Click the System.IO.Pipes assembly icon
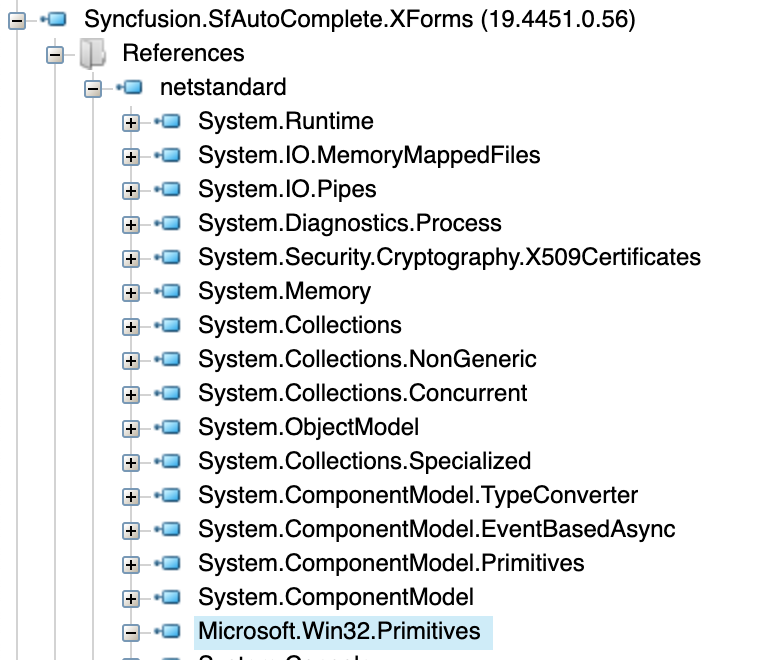Screen dimensions: 776x660 [168, 189]
